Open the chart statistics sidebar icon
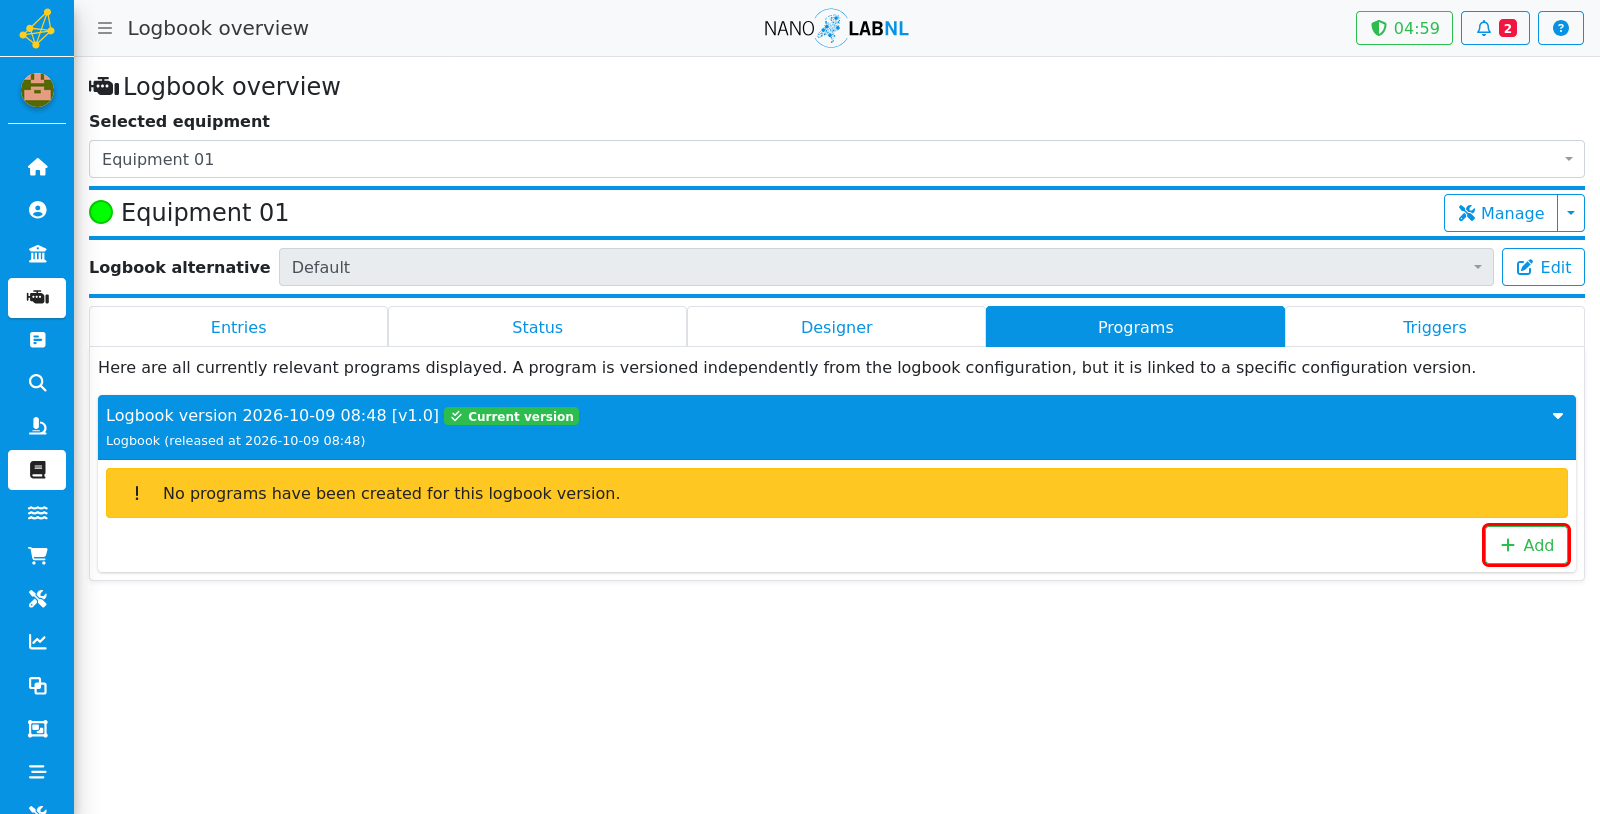1600x814 pixels. coord(37,642)
